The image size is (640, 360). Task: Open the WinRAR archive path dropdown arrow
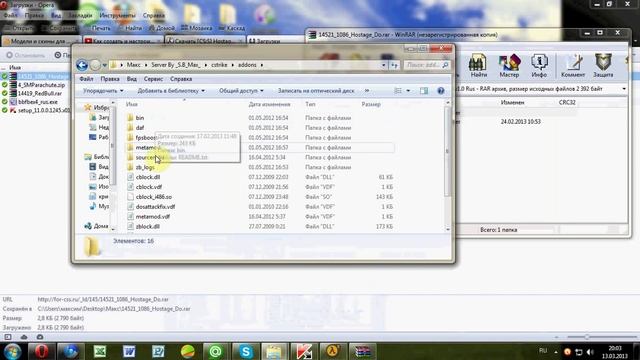click(624, 89)
